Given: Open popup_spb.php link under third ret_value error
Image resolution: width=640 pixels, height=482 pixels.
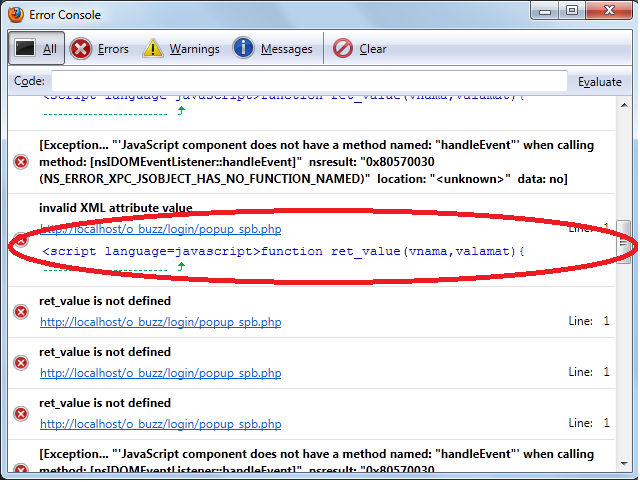Looking at the screenshot, I should (x=161, y=424).
